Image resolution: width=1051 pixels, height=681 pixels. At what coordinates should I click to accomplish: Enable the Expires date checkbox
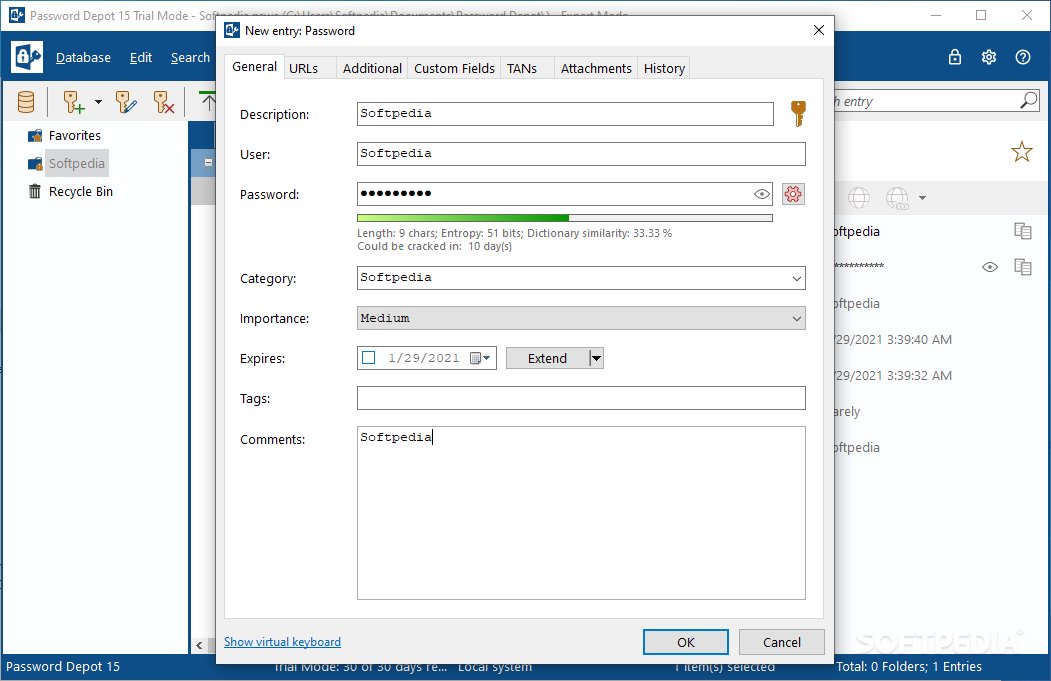(369, 358)
